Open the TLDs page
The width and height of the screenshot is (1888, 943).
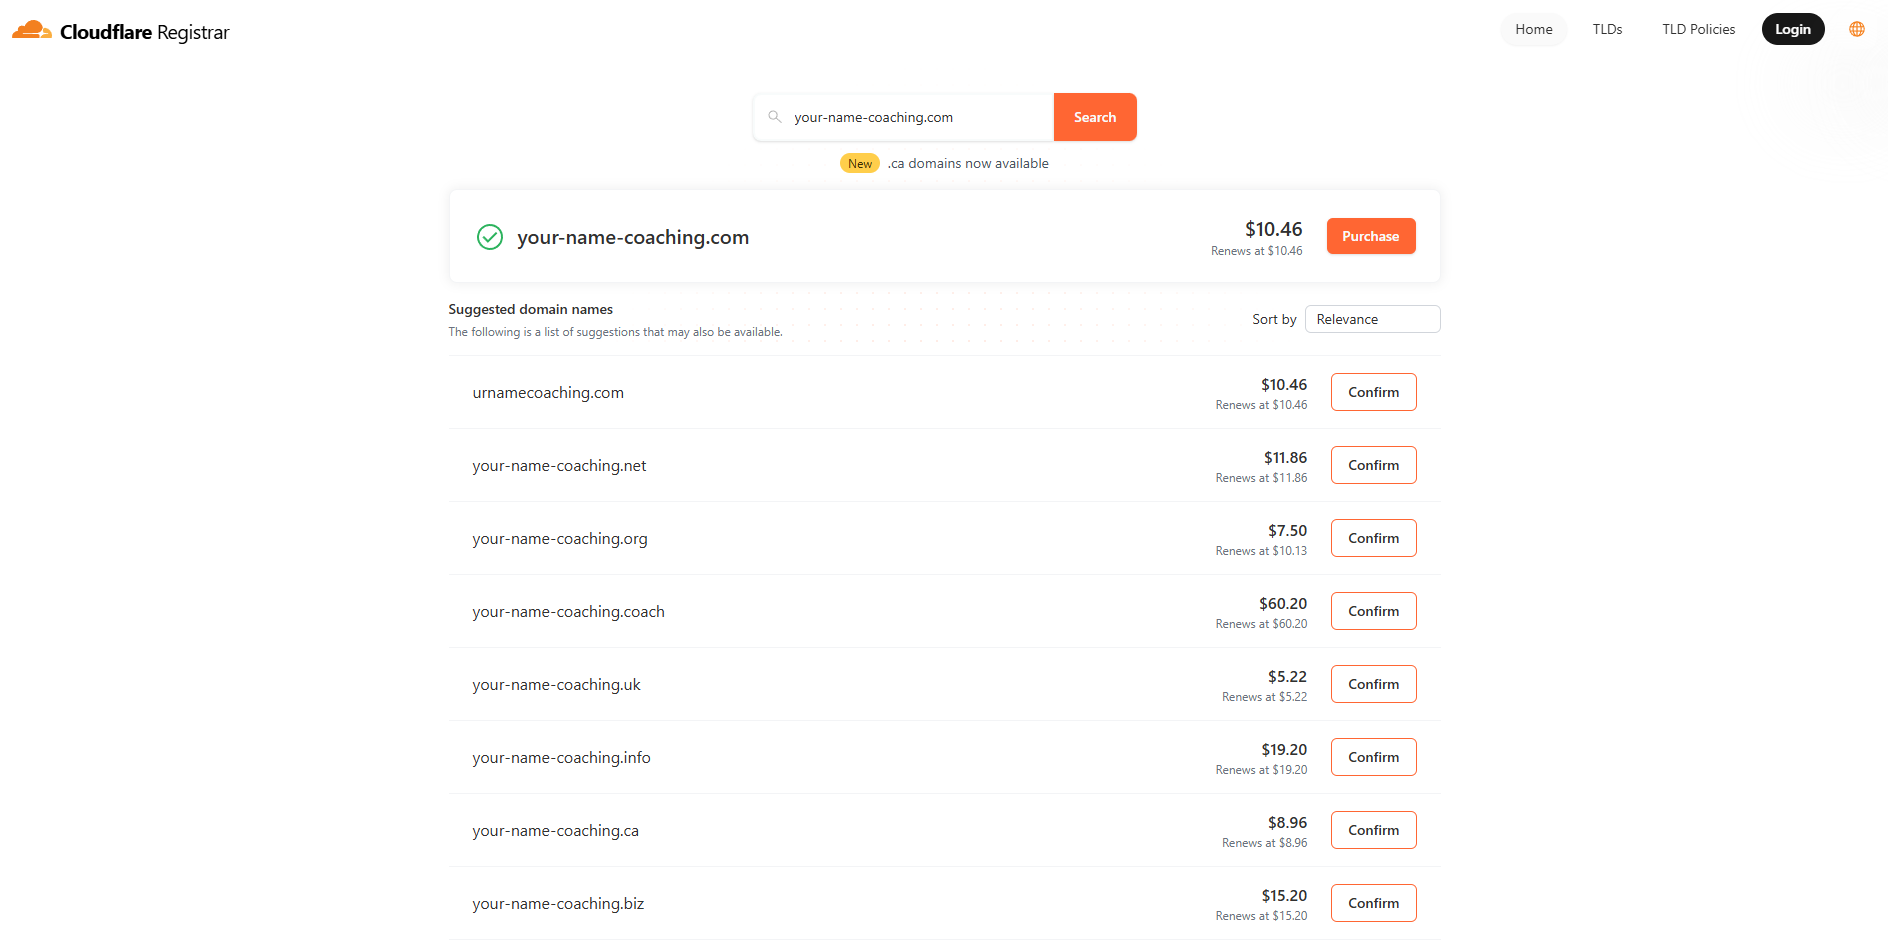coord(1607,29)
